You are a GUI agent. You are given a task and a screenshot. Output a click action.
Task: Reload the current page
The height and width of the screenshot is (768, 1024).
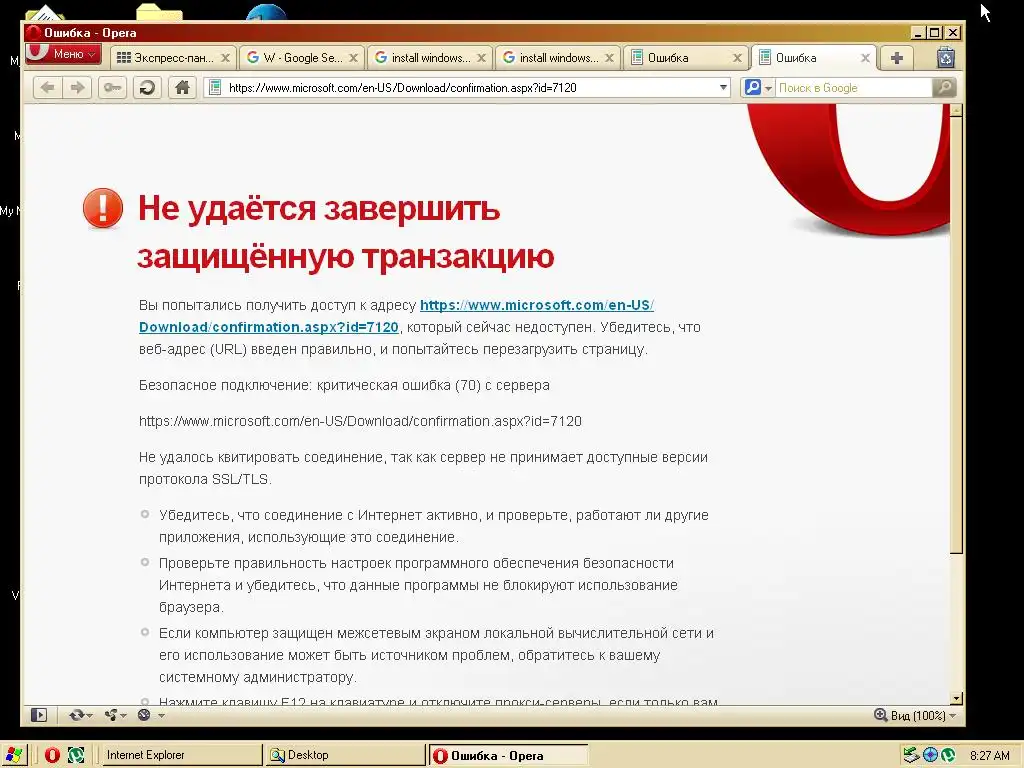[148, 88]
